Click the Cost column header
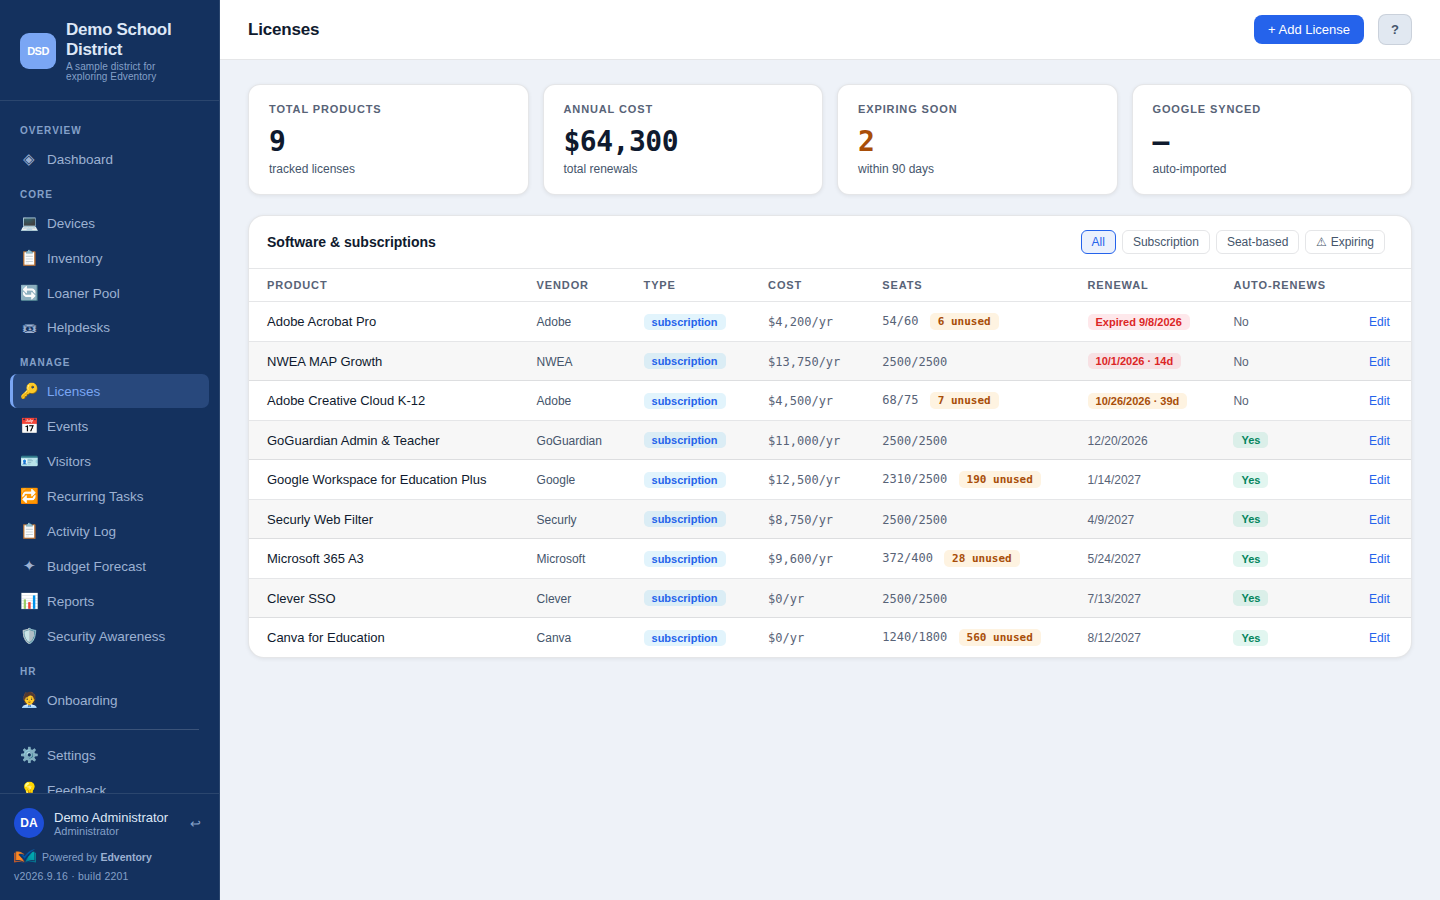This screenshot has height=900, width=1440. 785,285
